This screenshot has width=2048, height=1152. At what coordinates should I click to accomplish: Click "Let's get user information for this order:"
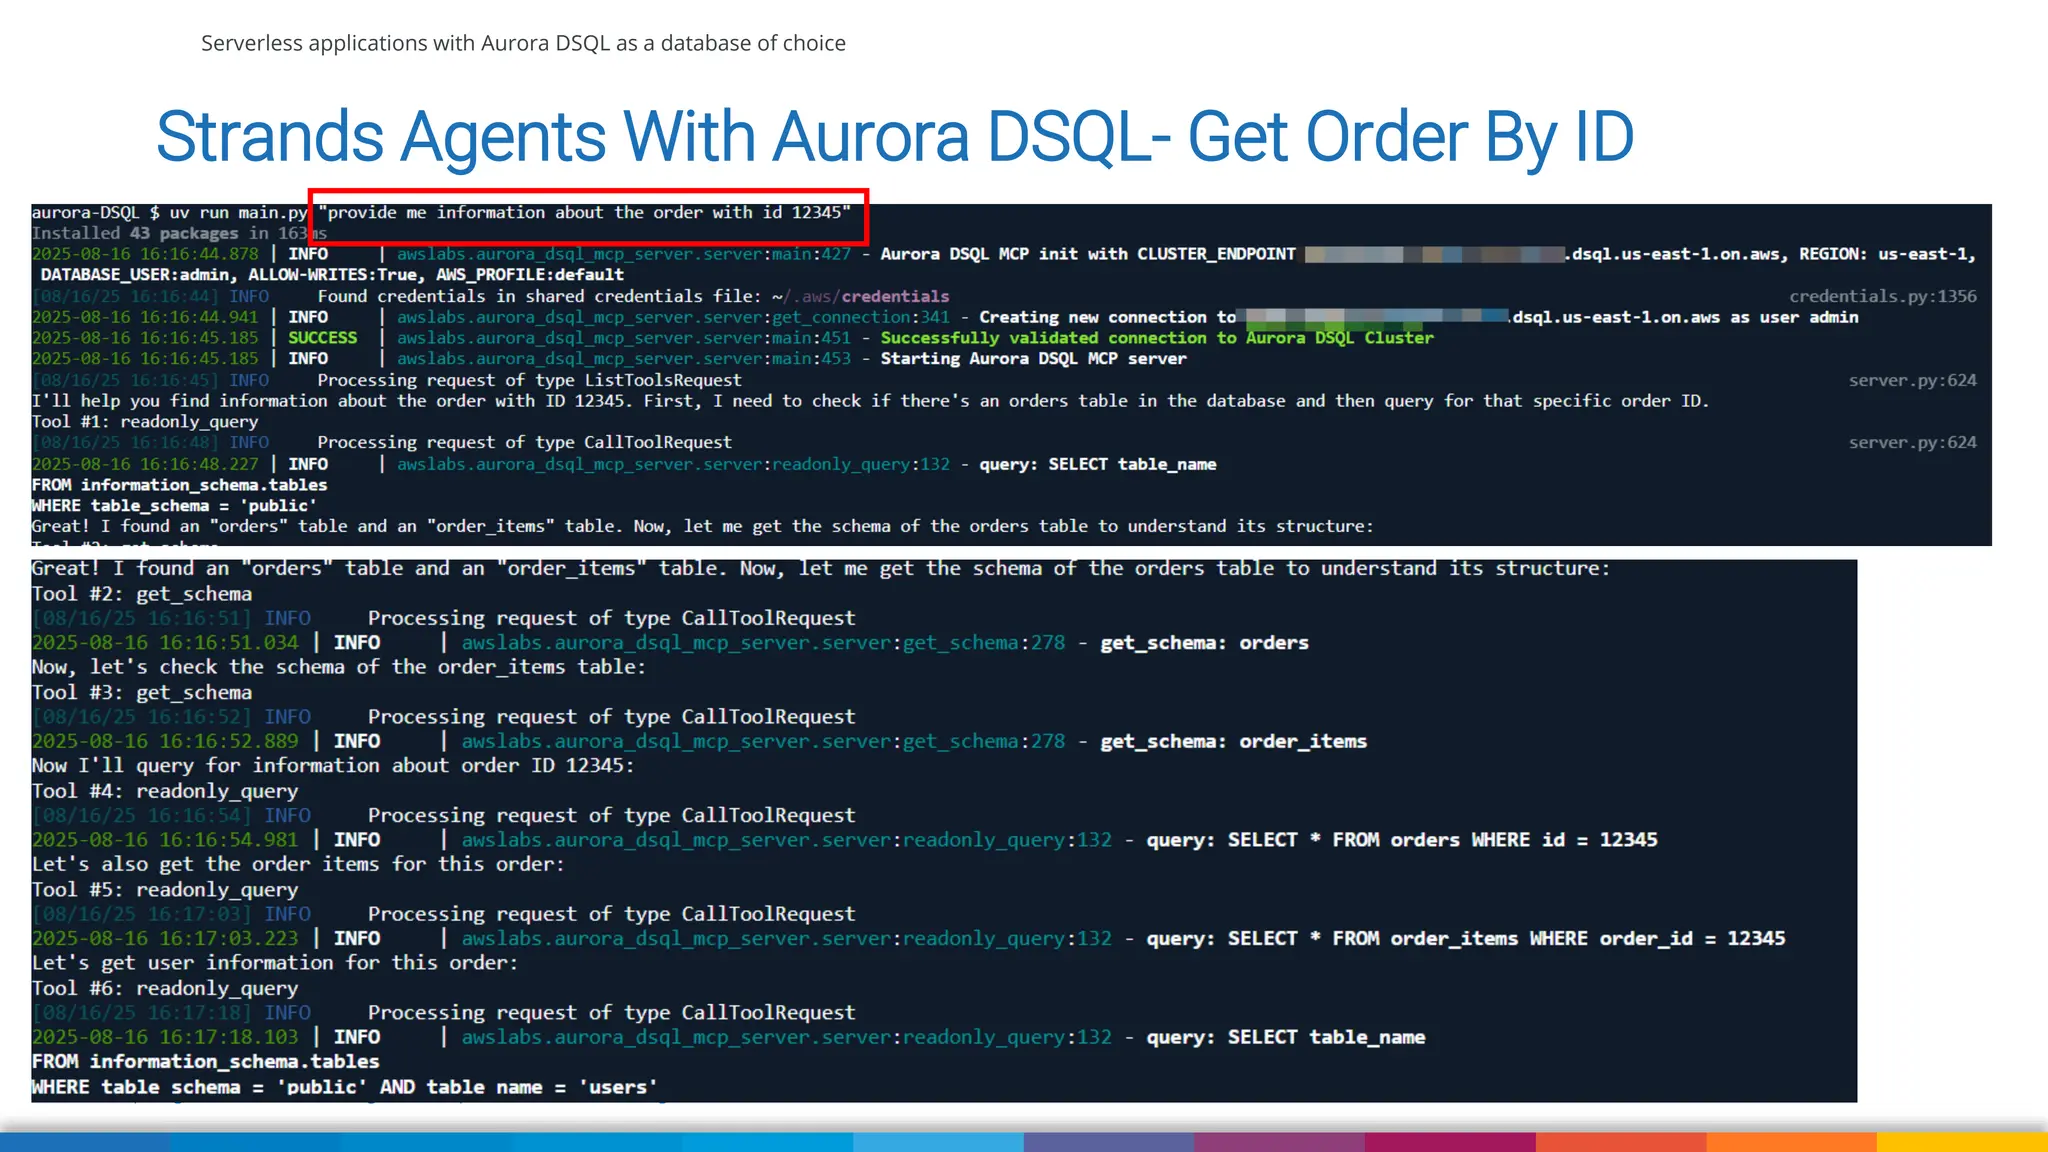[274, 963]
